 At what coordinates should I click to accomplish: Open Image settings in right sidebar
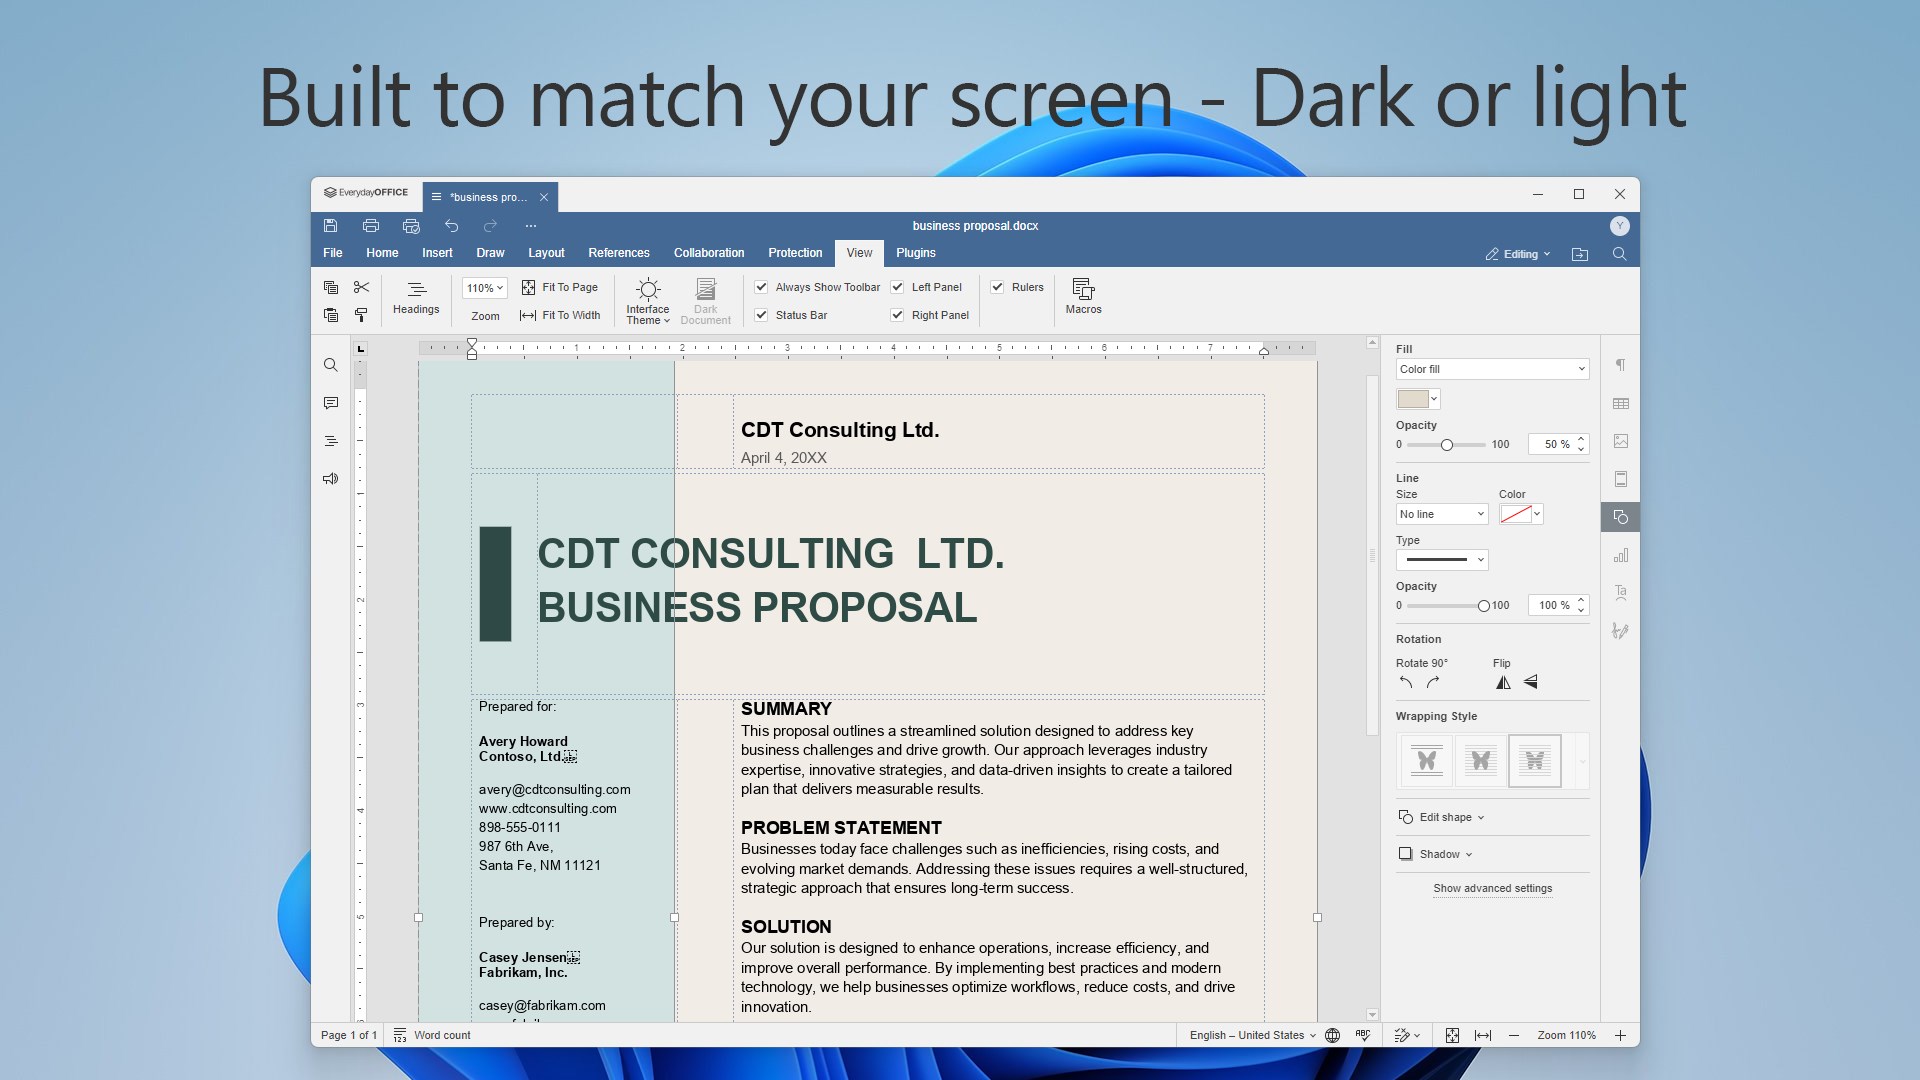click(1621, 441)
